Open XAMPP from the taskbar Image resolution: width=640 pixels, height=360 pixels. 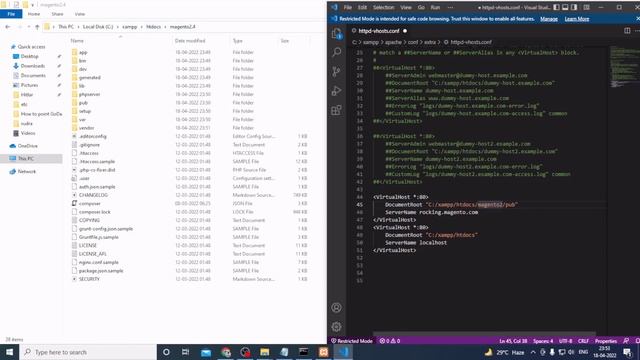[x=323, y=352]
